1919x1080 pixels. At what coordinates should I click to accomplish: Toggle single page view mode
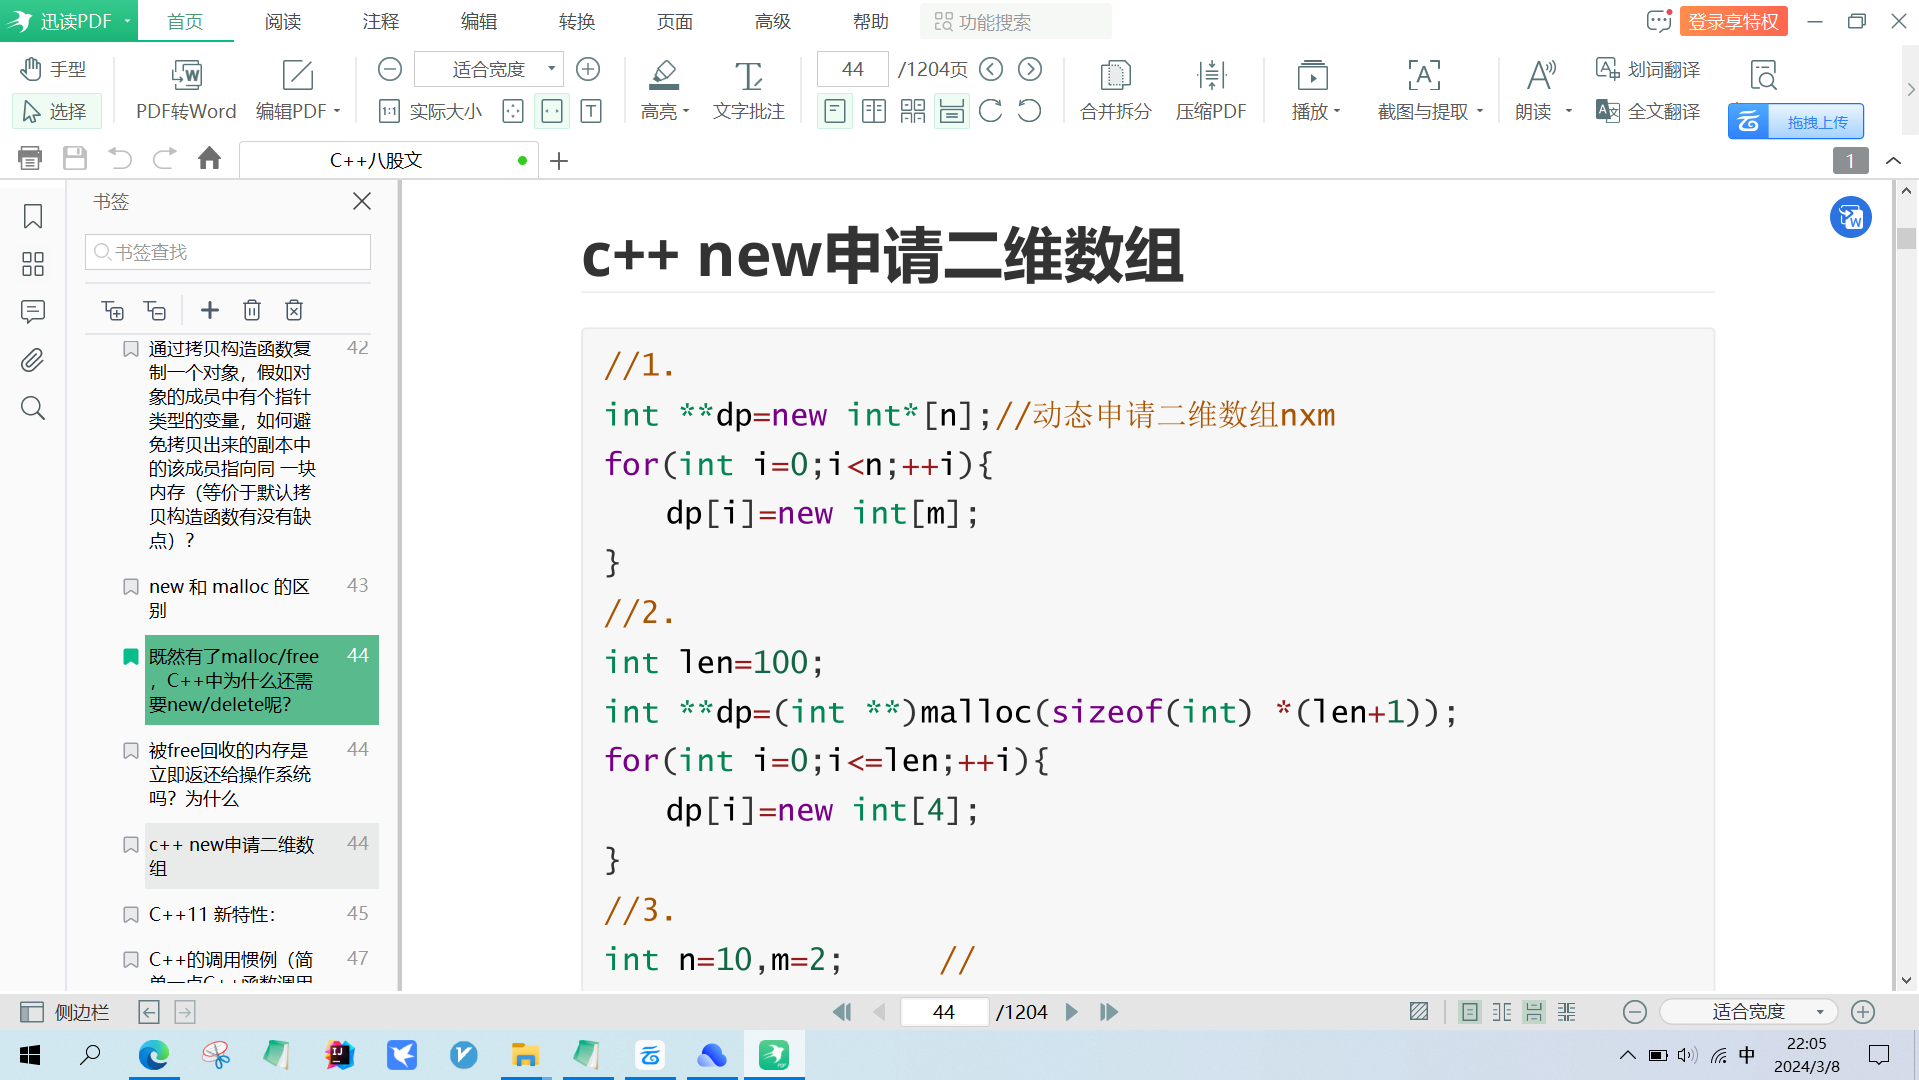834,111
